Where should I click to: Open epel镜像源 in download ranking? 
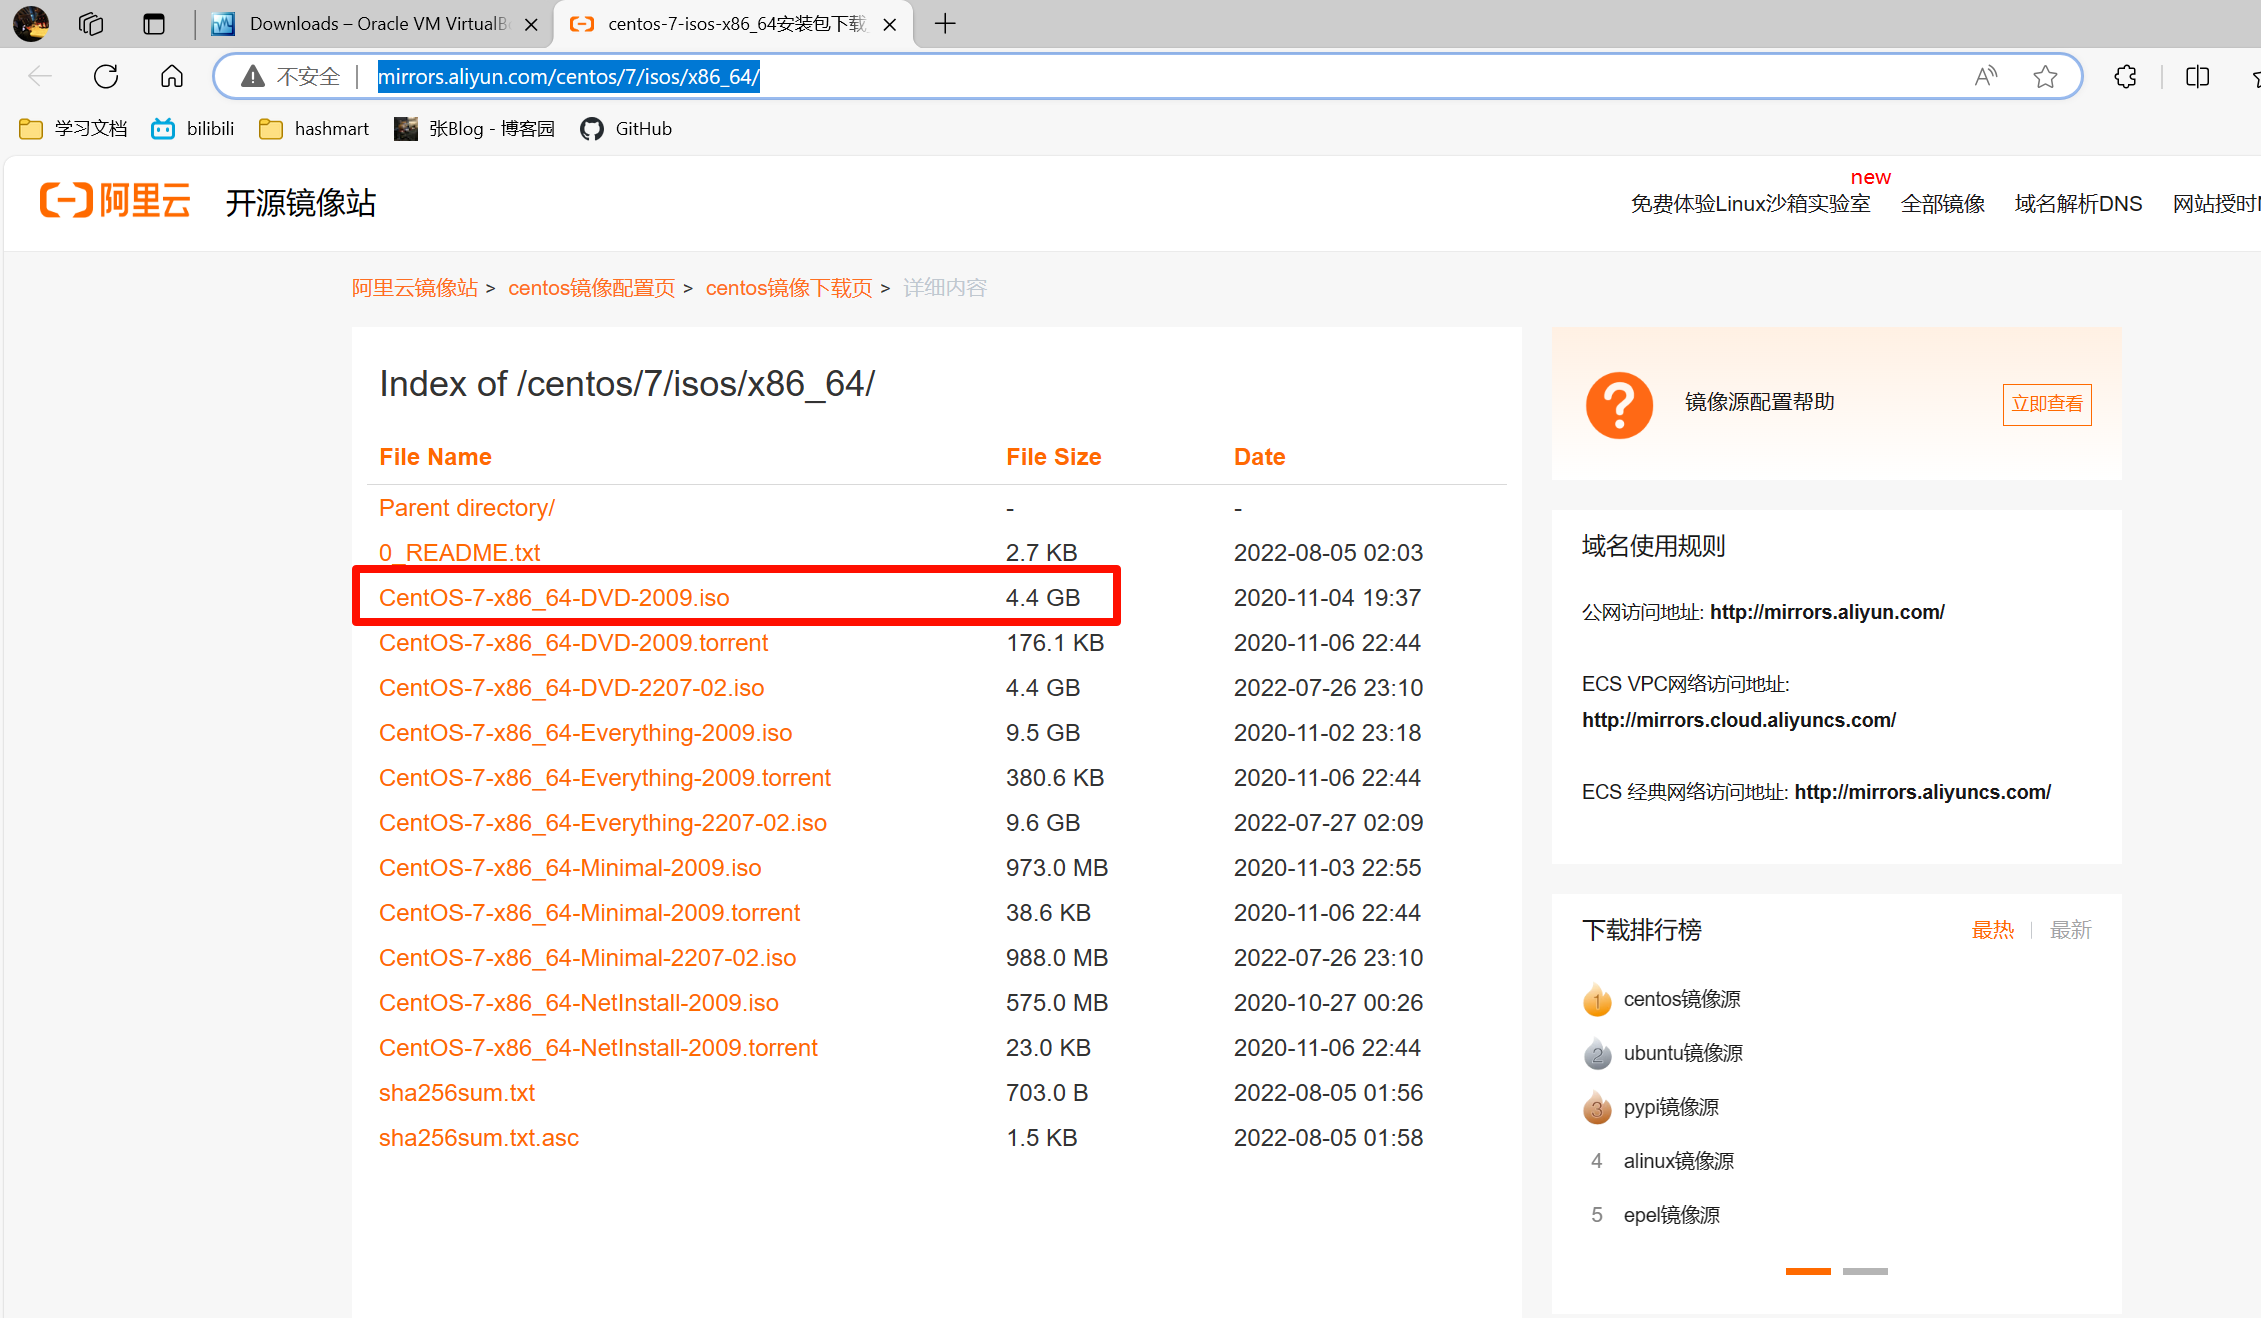coord(1672,1215)
